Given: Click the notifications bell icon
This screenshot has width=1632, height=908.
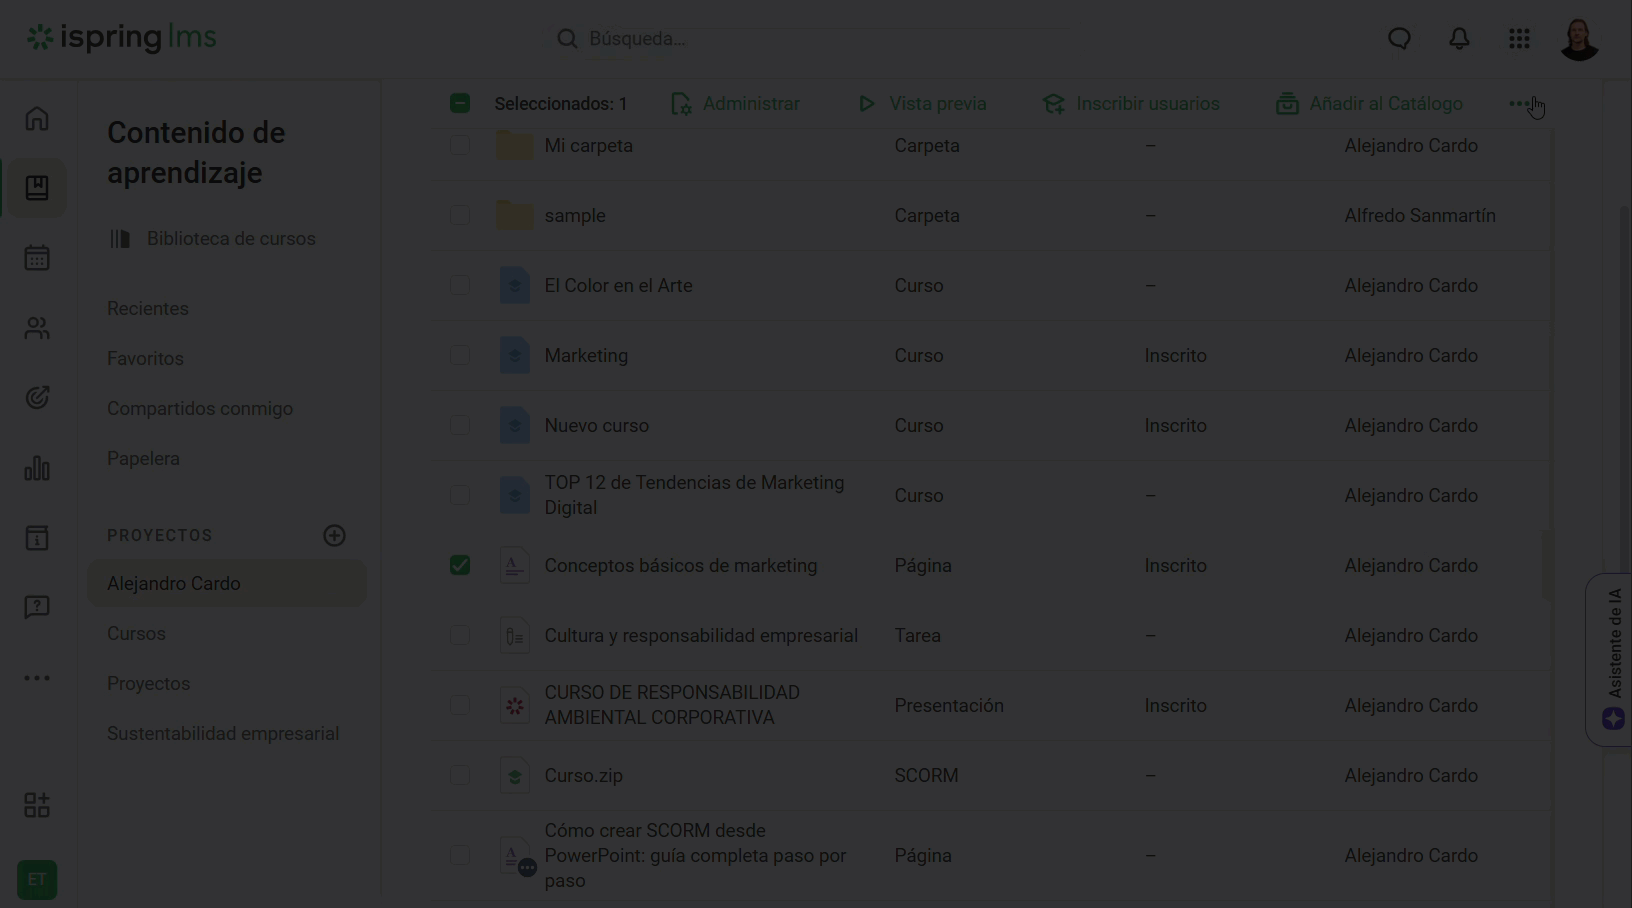Looking at the screenshot, I should click(1459, 39).
